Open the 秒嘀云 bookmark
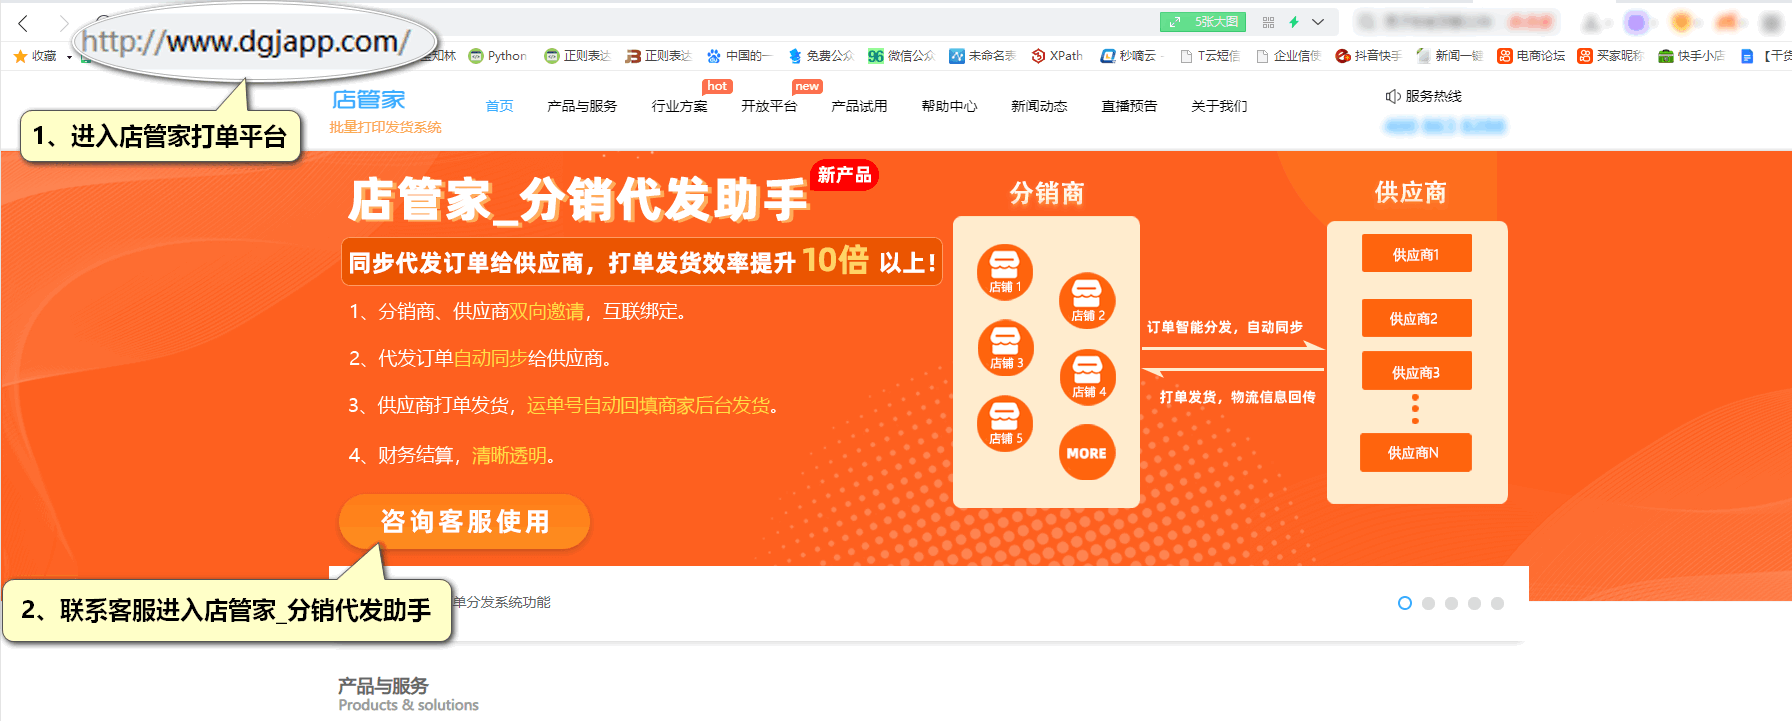The image size is (1792, 721). (1129, 56)
